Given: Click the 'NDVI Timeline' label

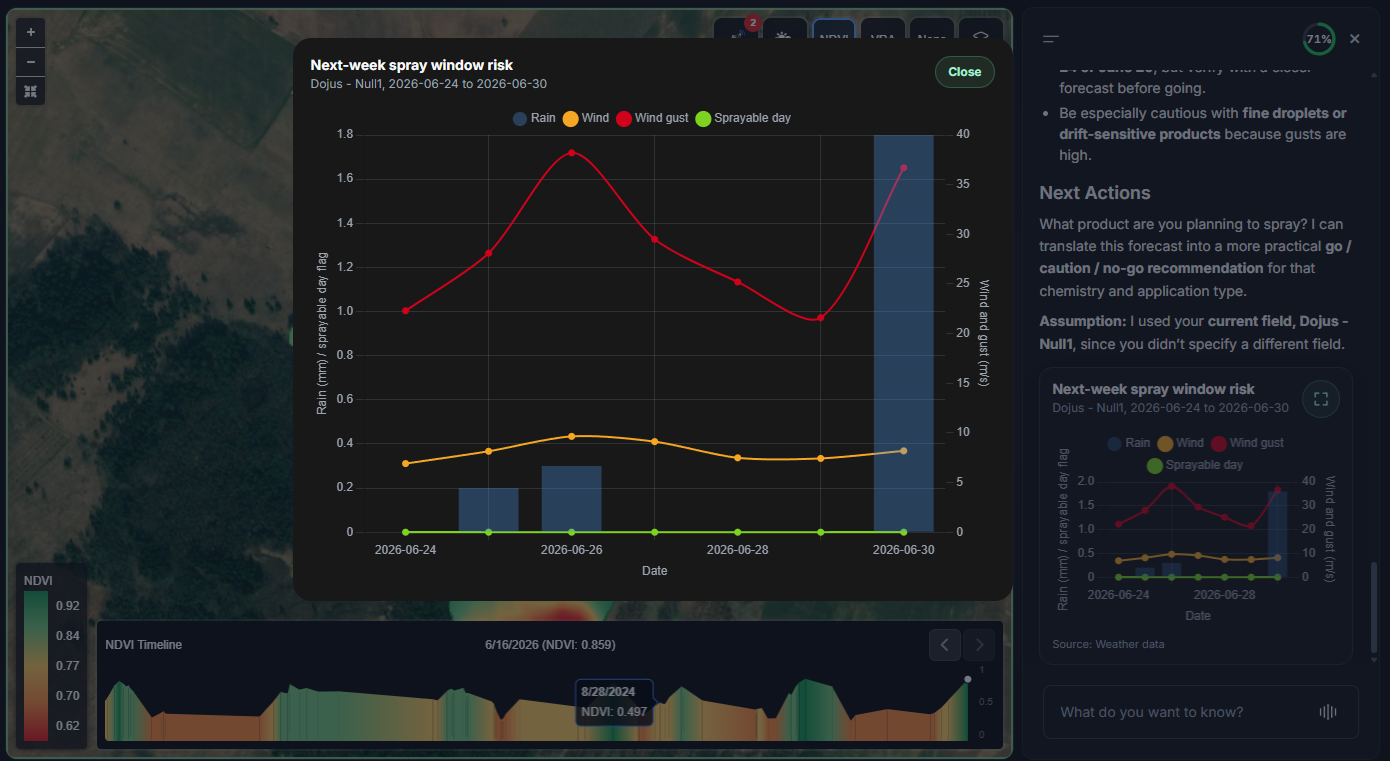Looking at the screenshot, I should tap(144, 645).
